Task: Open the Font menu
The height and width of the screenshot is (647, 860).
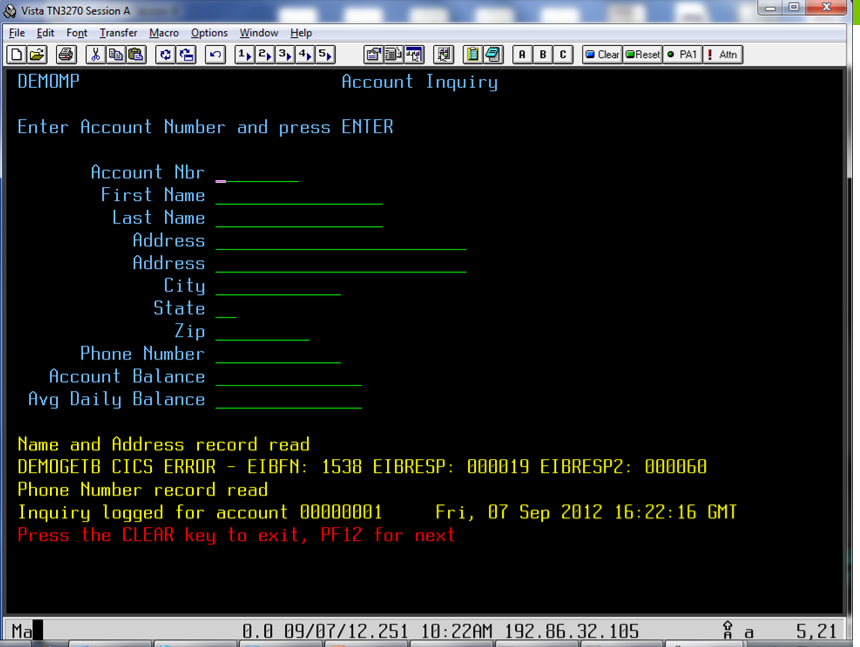Action: [76, 33]
